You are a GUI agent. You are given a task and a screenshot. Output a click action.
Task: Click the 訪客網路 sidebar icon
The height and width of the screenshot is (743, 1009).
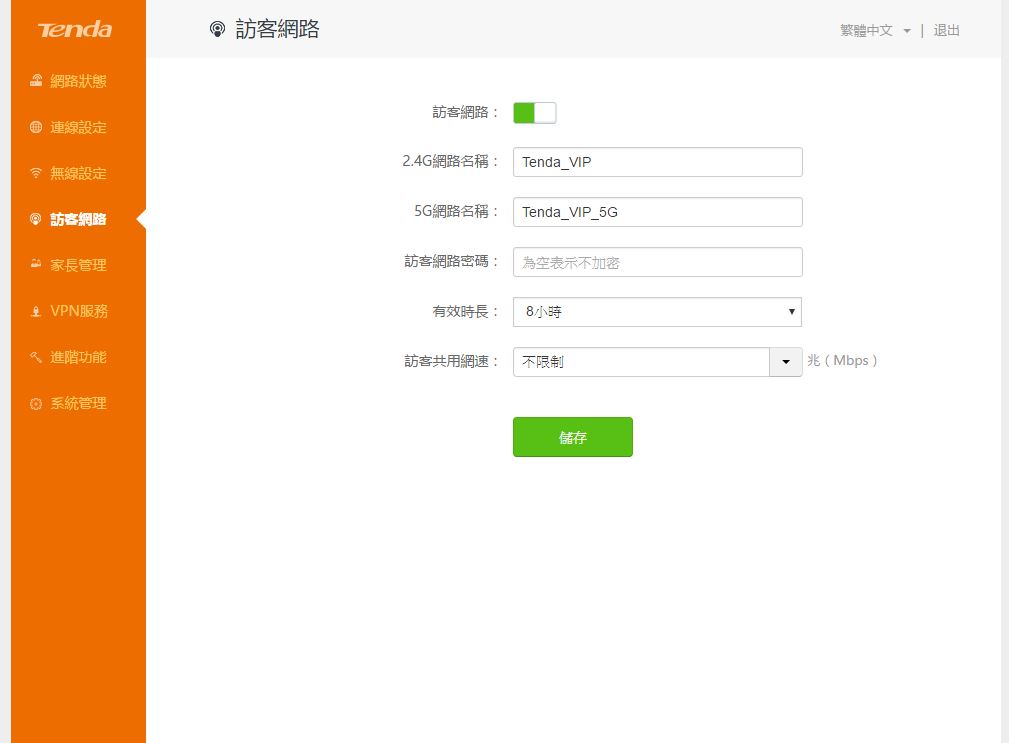tap(36, 219)
